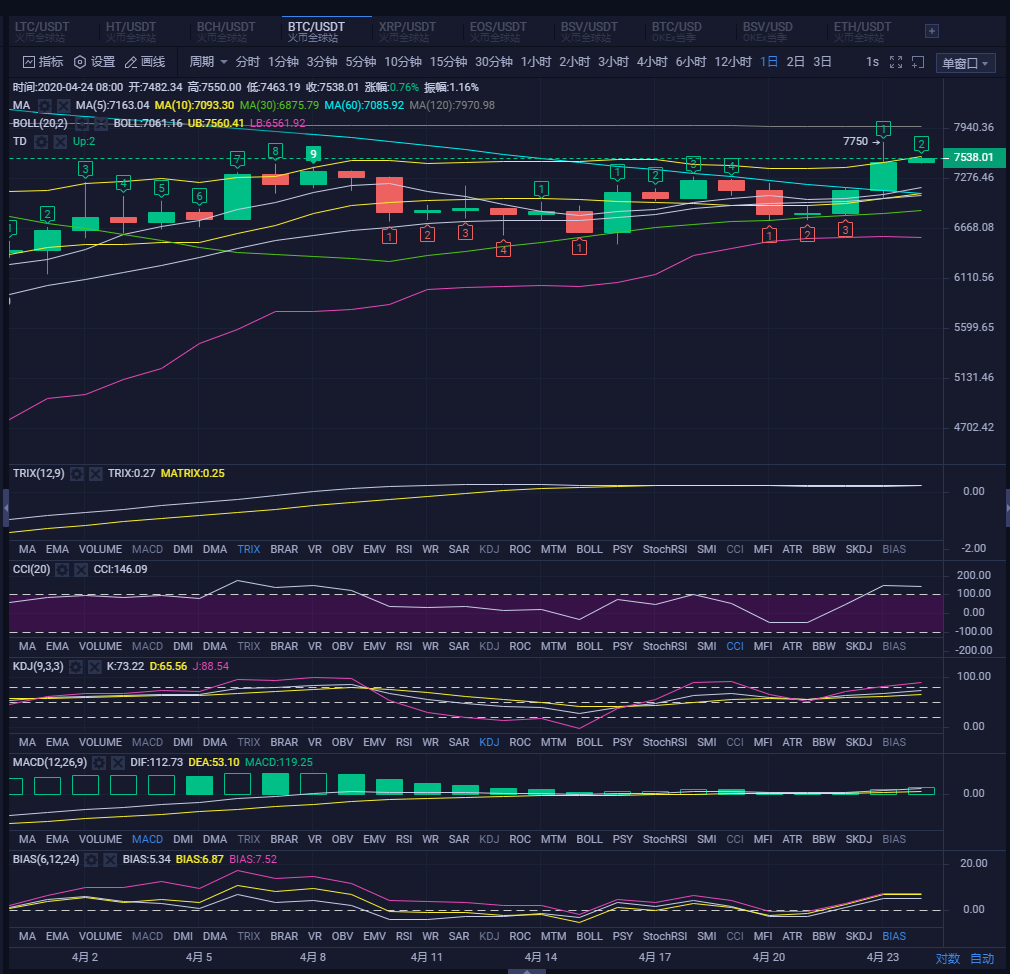This screenshot has height=974, width=1010.
Task: Click the fullscreen expand icon
Action: tap(896, 62)
